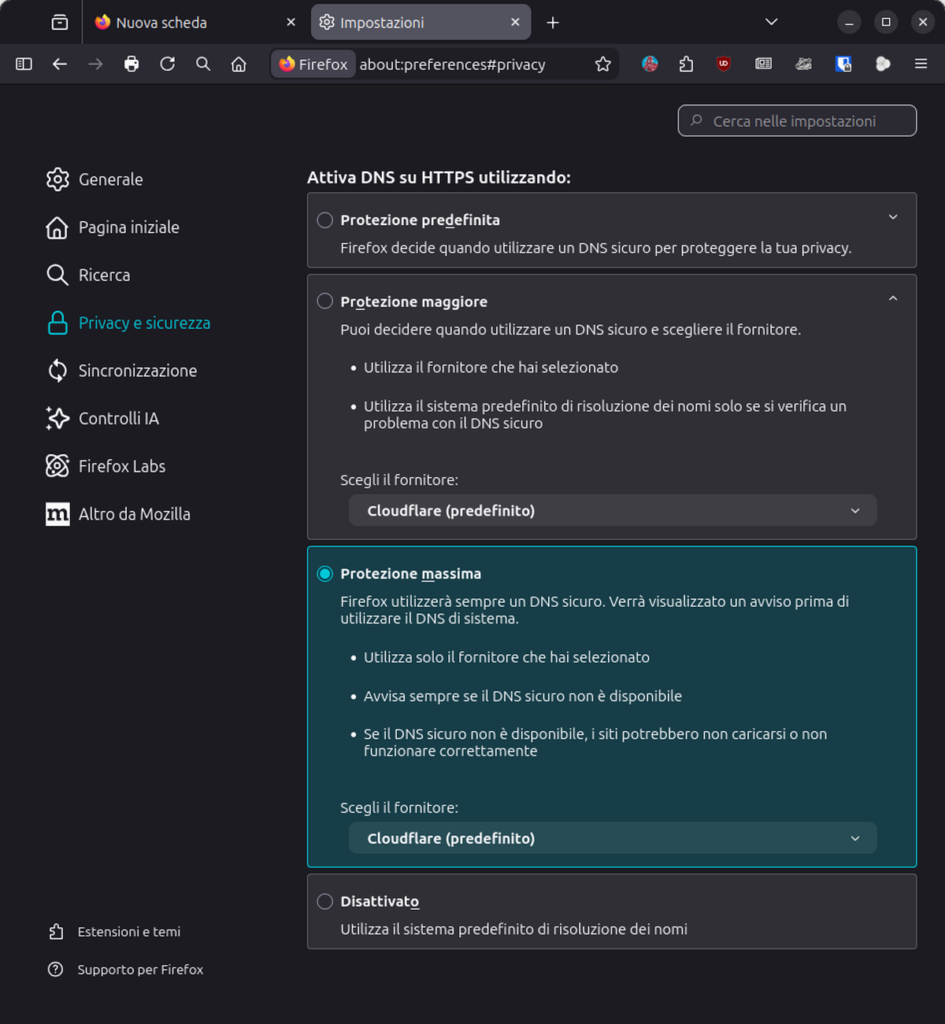Select the Sincronizzazione settings category
Viewport: 945px width, 1024px height.
[x=137, y=371]
